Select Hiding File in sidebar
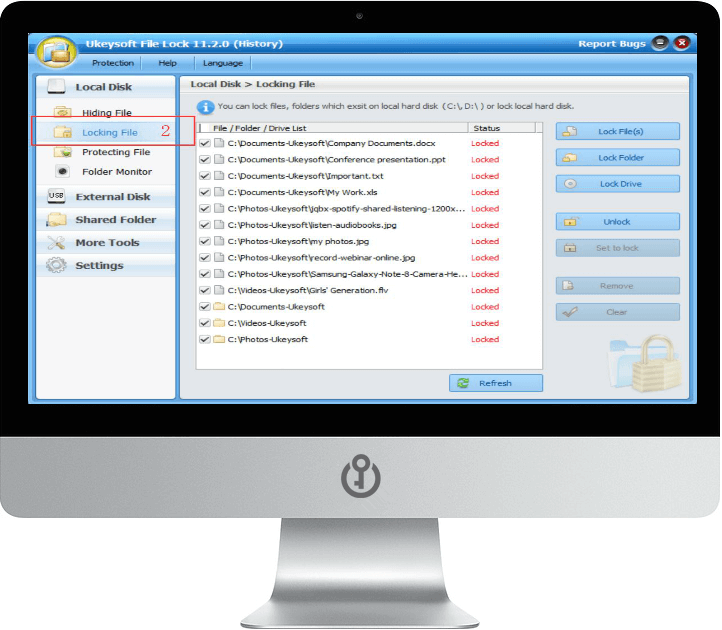The image size is (722, 630). (107, 112)
